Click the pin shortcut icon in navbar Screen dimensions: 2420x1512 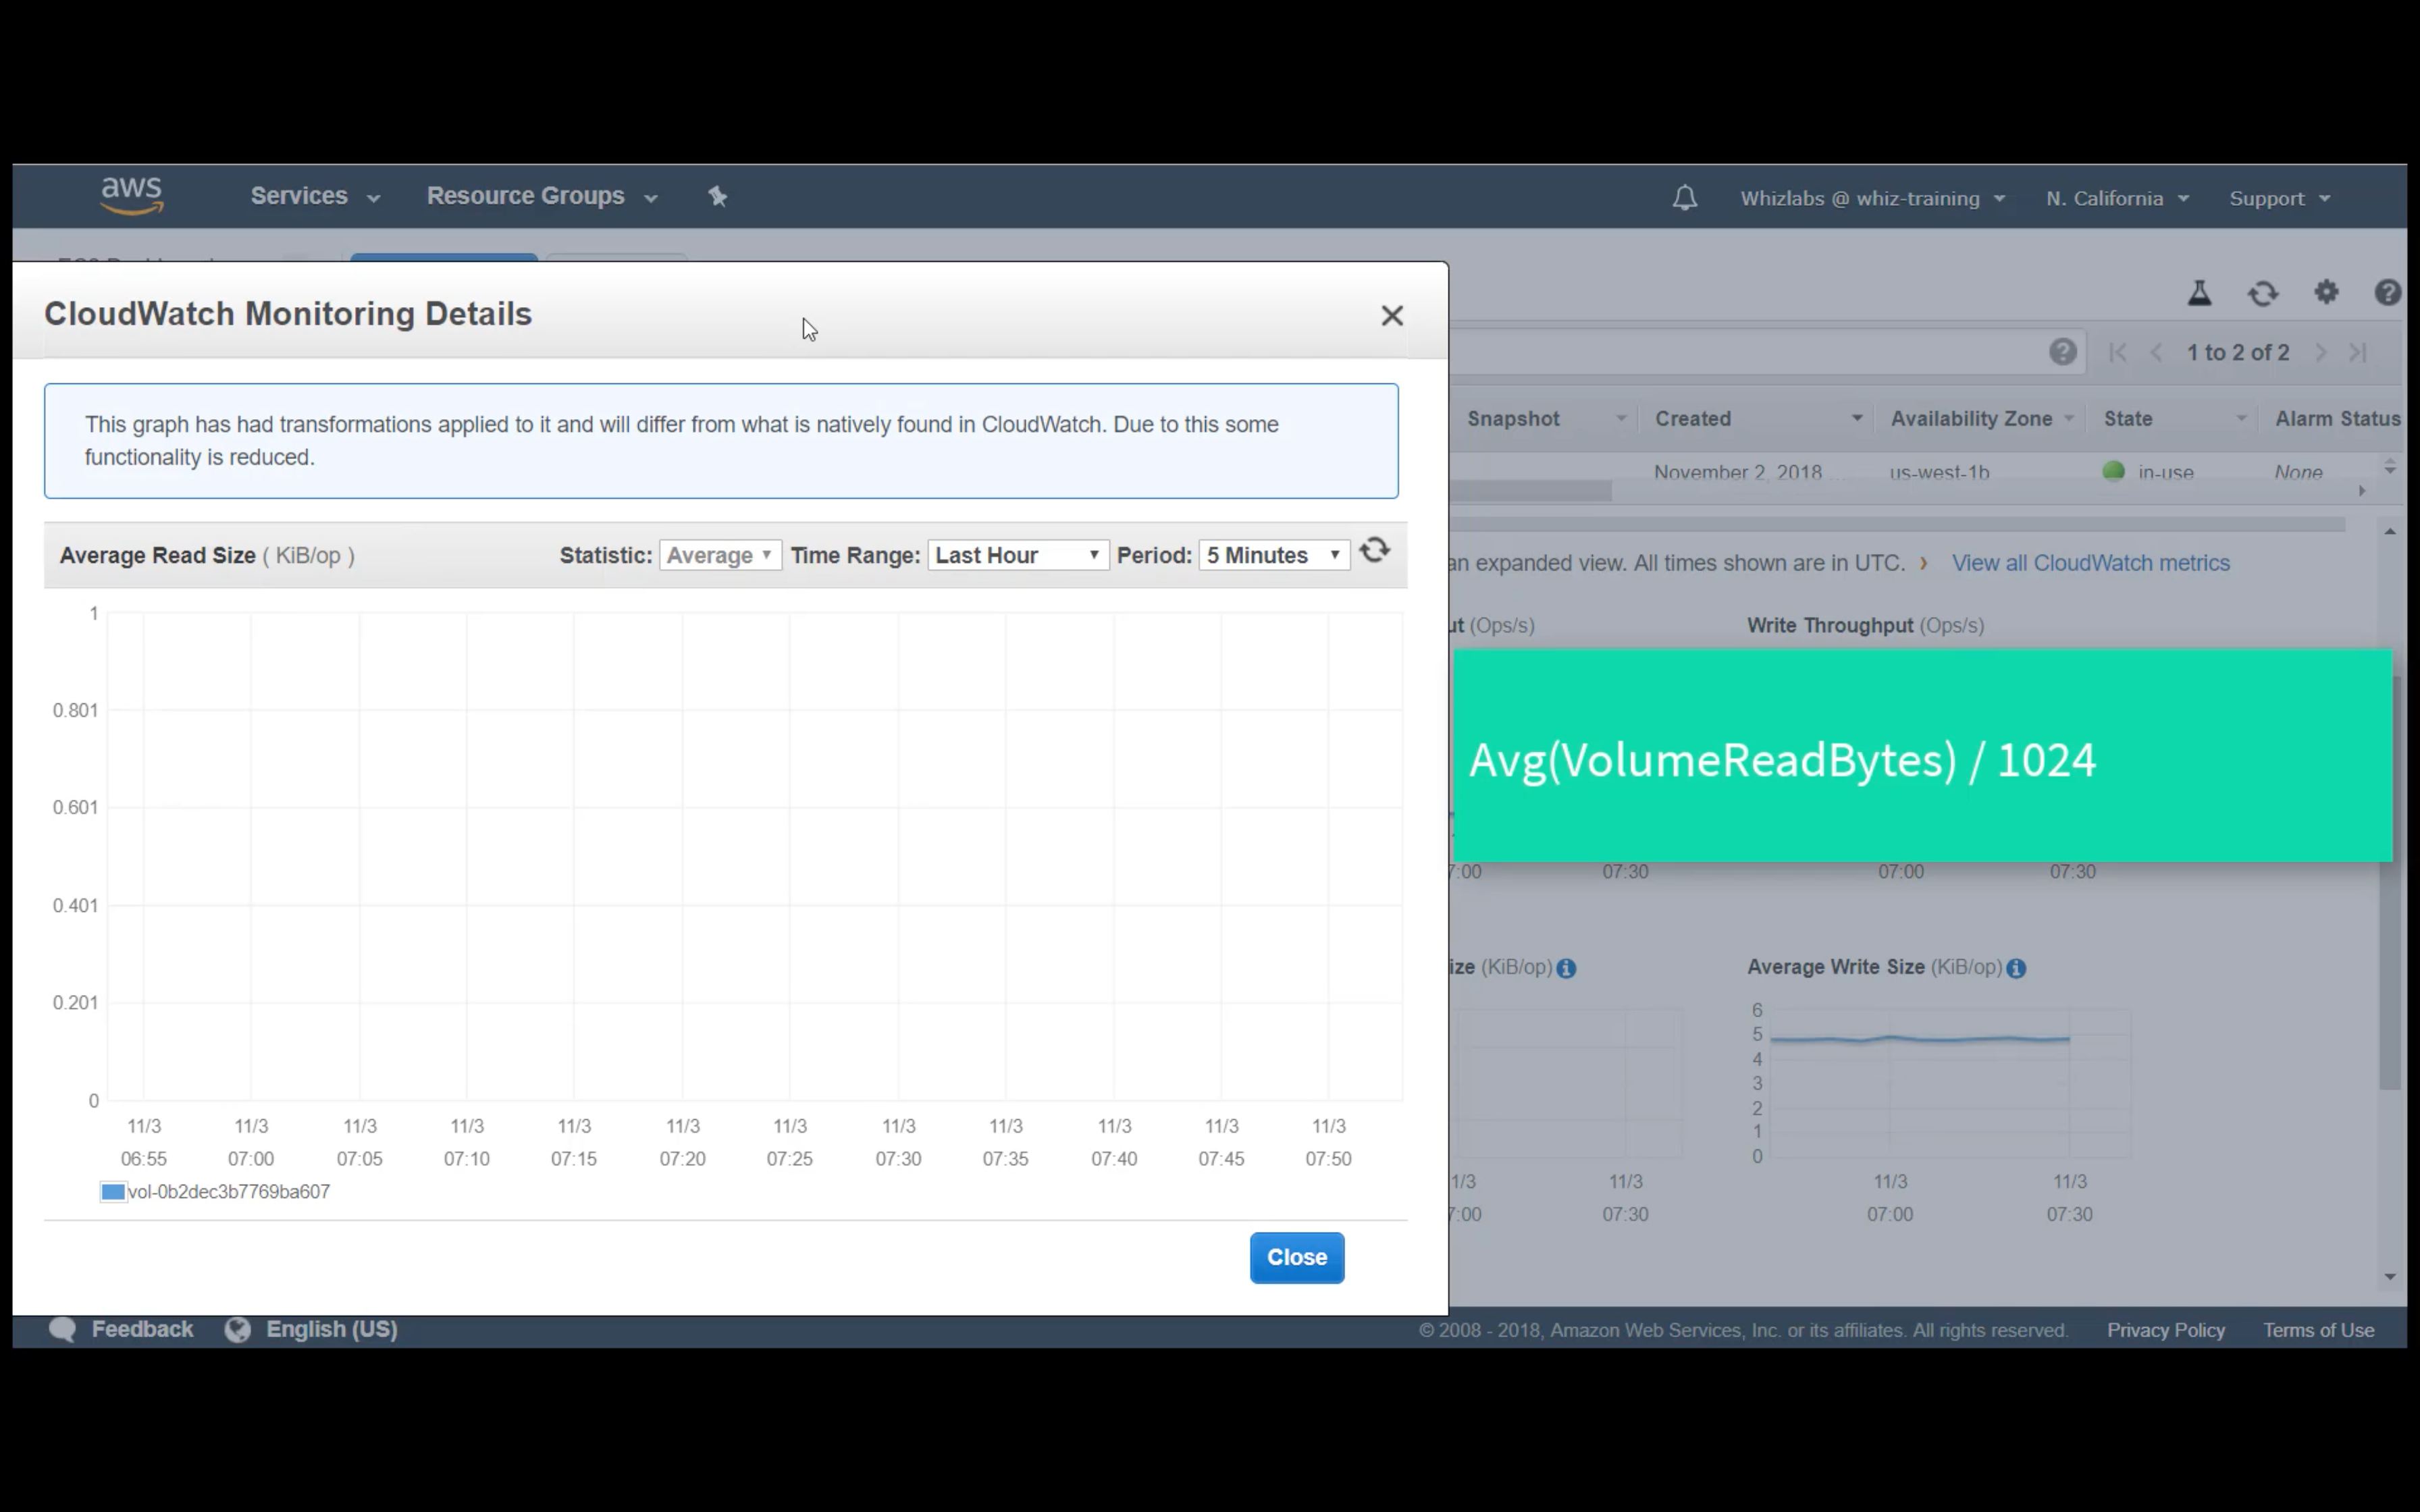coord(717,196)
